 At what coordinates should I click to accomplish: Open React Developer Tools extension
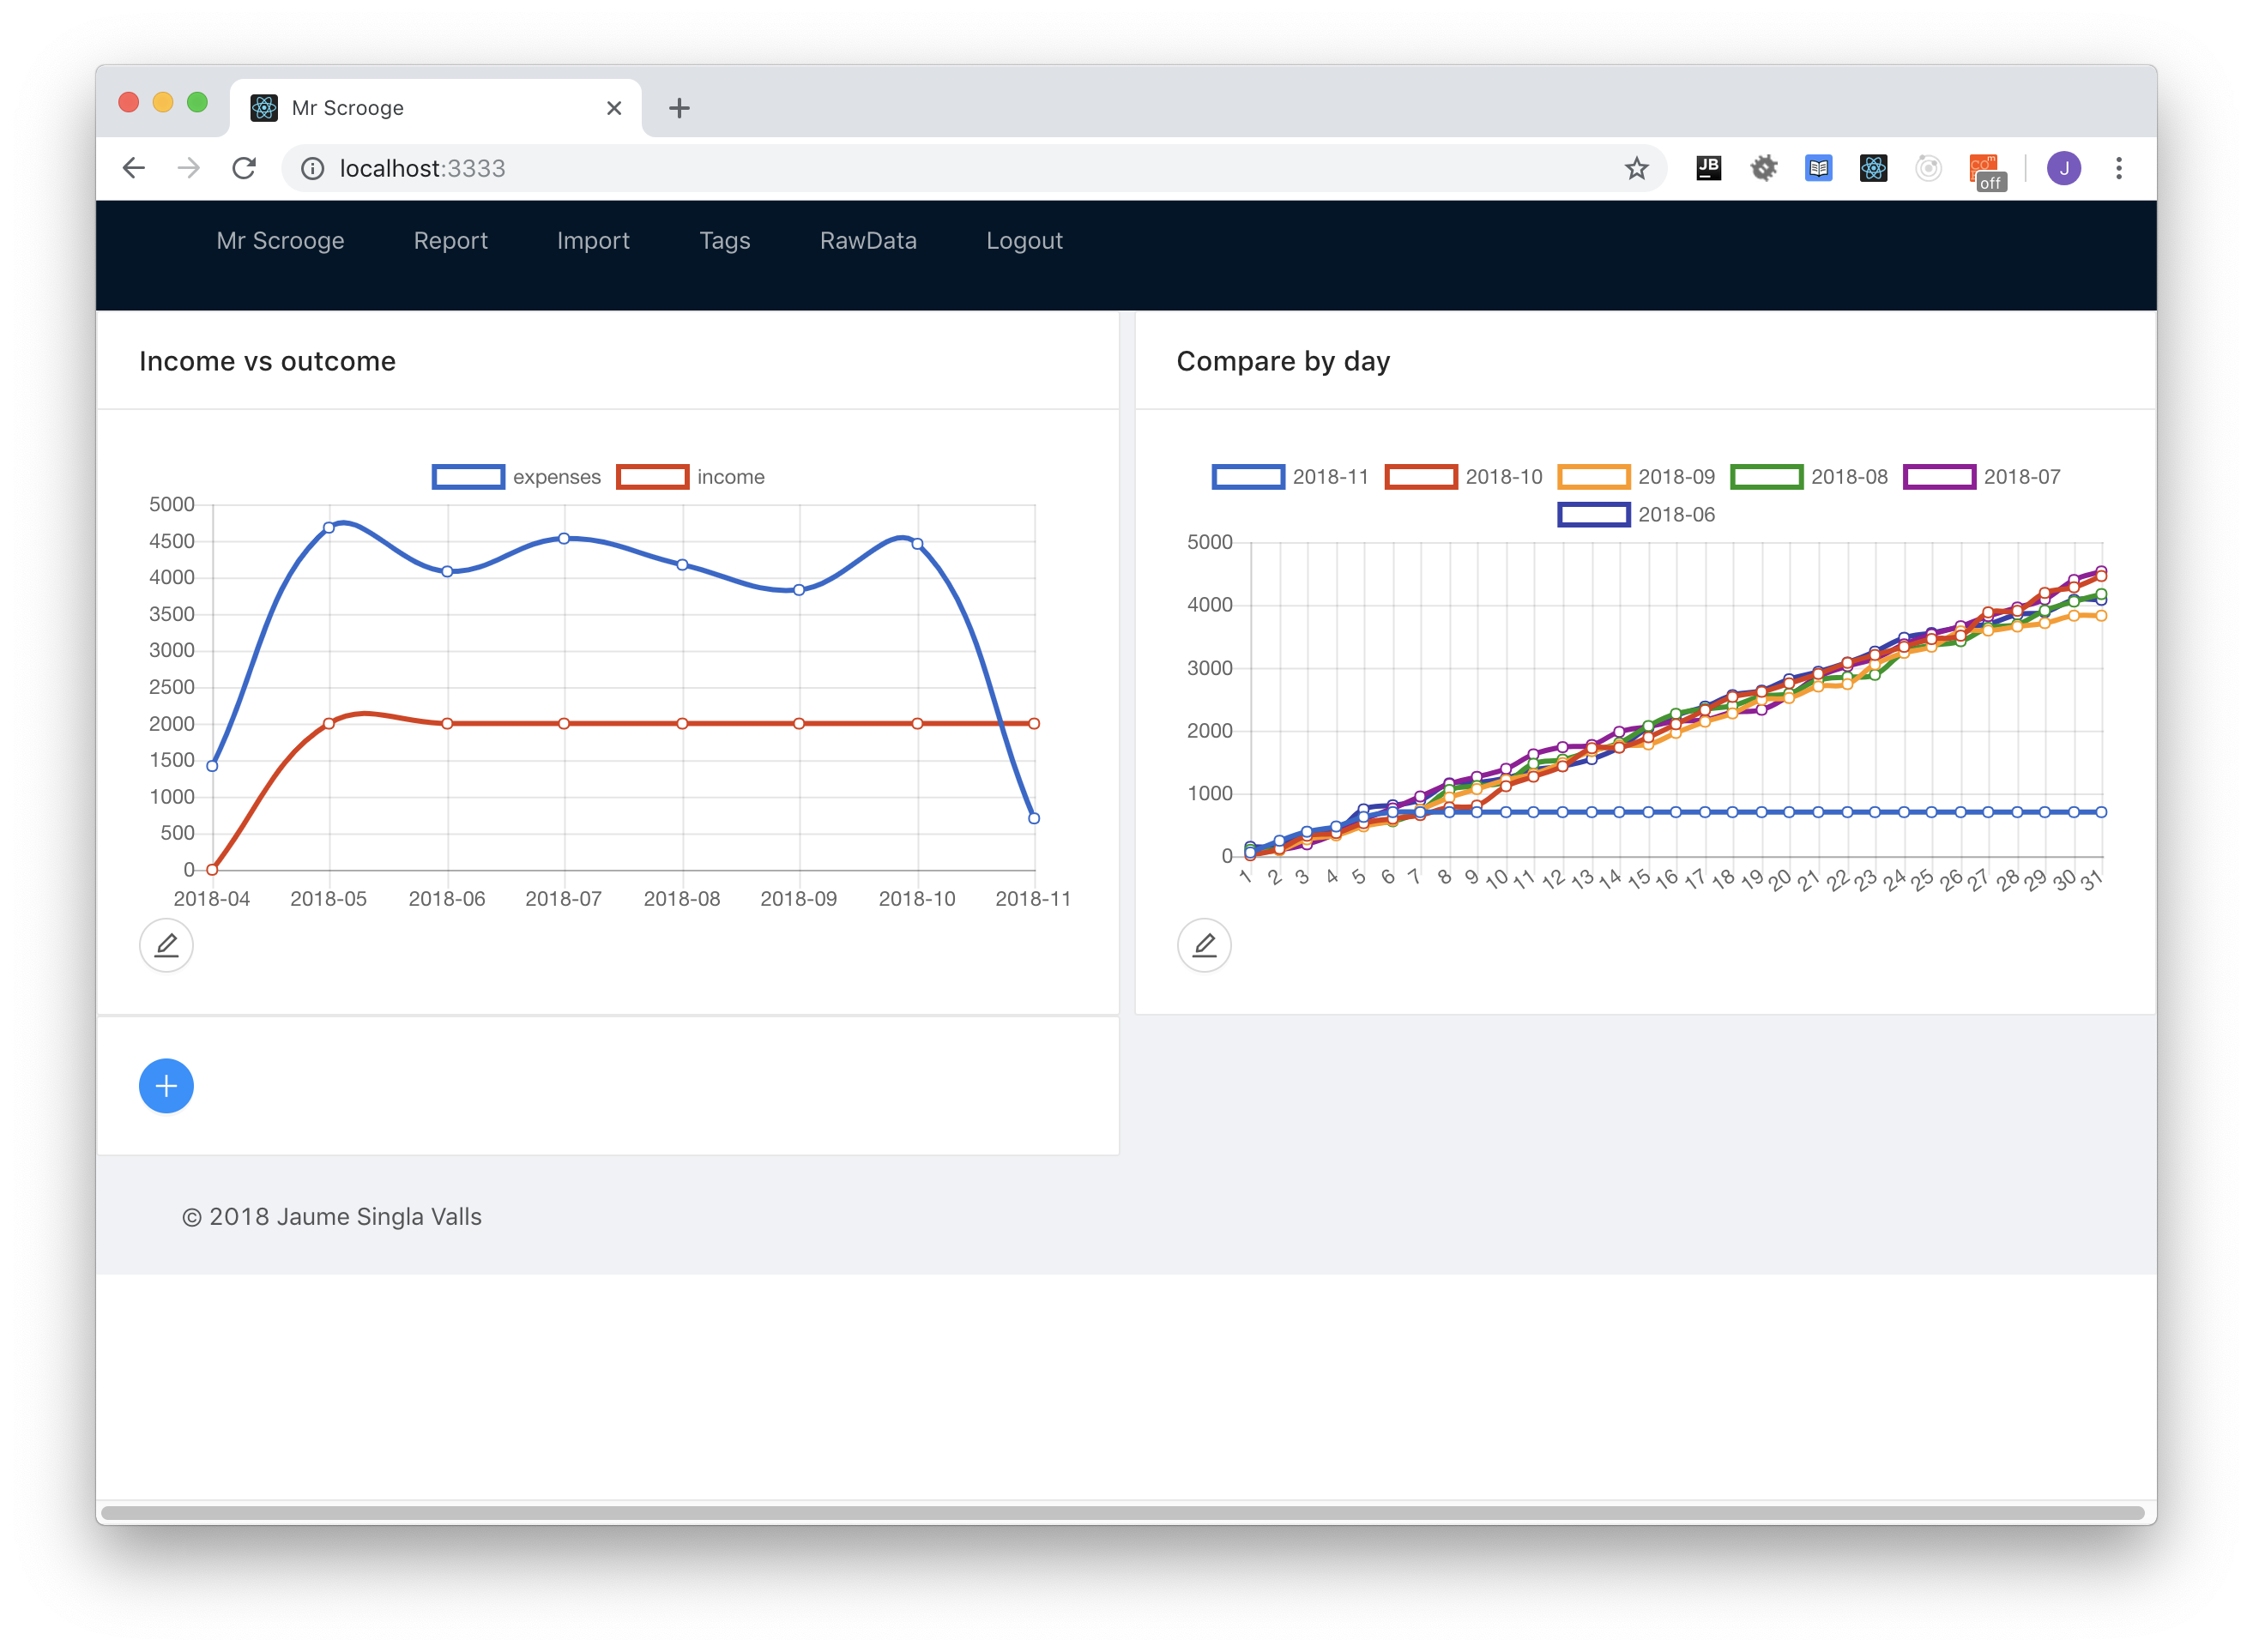click(1874, 168)
